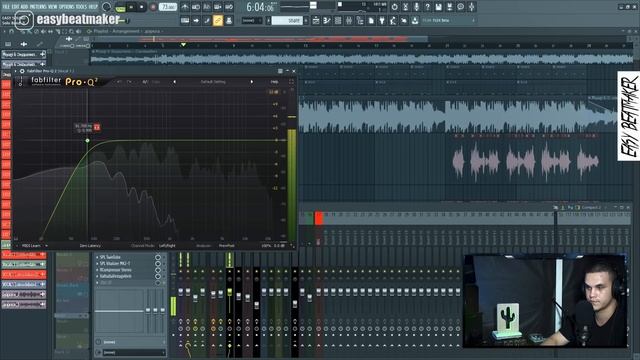Open the Default Setting preset menu
Screen dimensions: 640x360
coord(213,82)
